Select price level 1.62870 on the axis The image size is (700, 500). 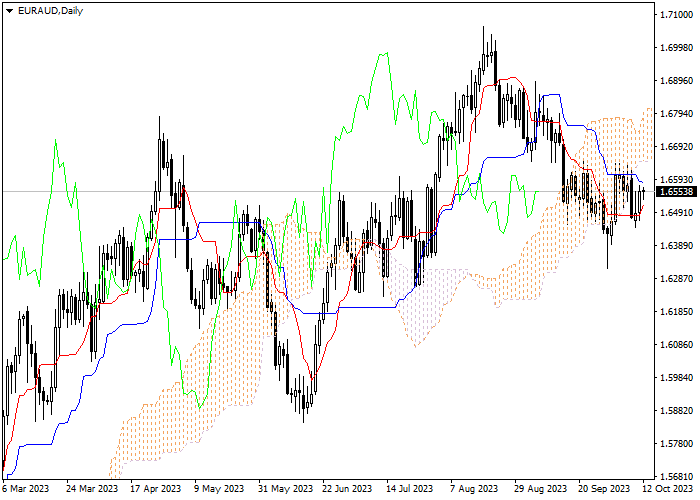pos(677,279)
